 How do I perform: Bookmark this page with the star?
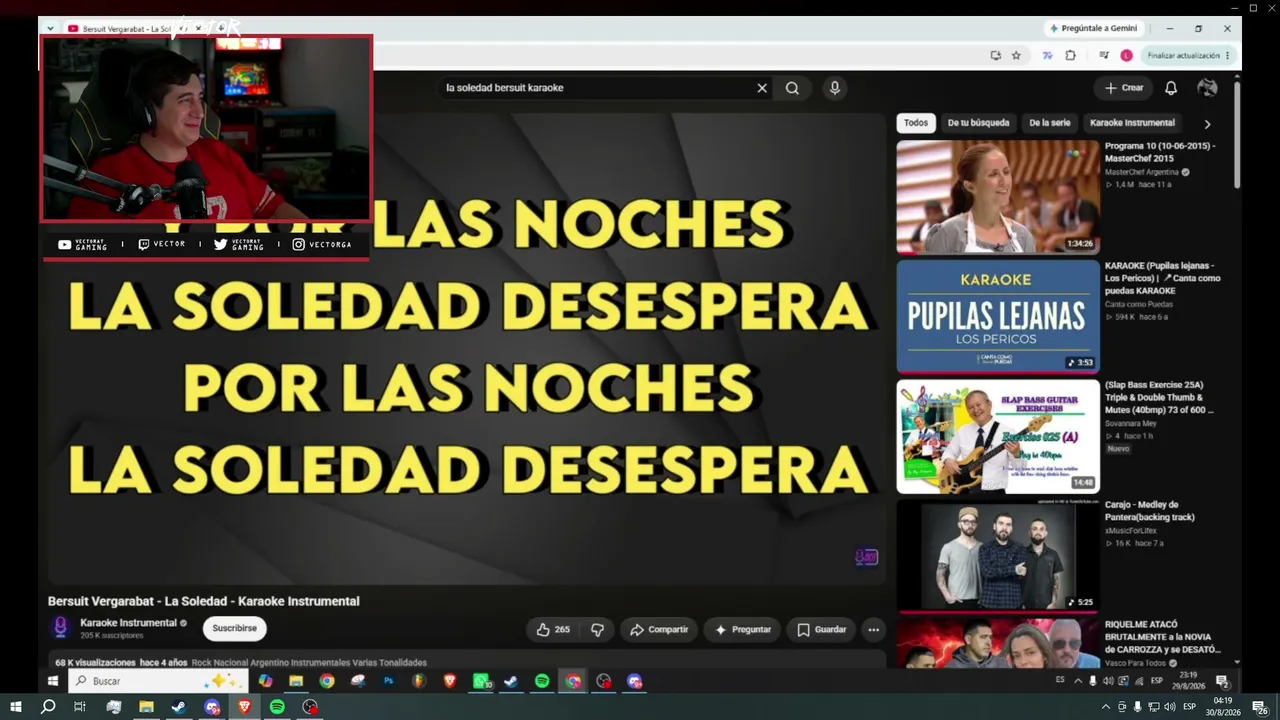point(1016,56)
